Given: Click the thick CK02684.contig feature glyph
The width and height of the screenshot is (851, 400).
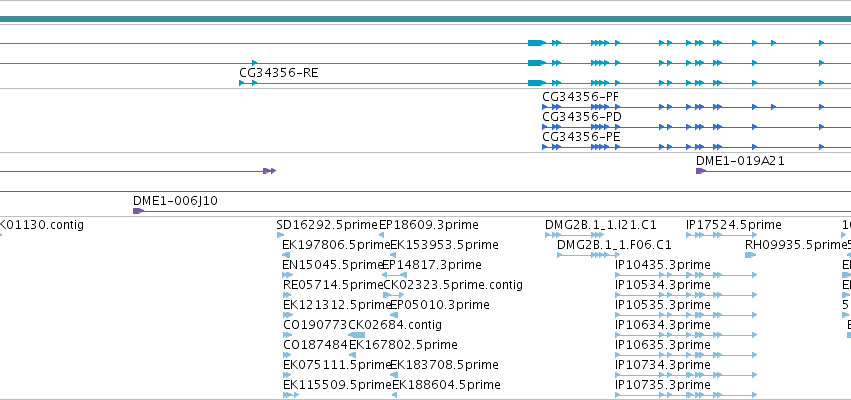Looking at the screenshot, I should point(357,335).
